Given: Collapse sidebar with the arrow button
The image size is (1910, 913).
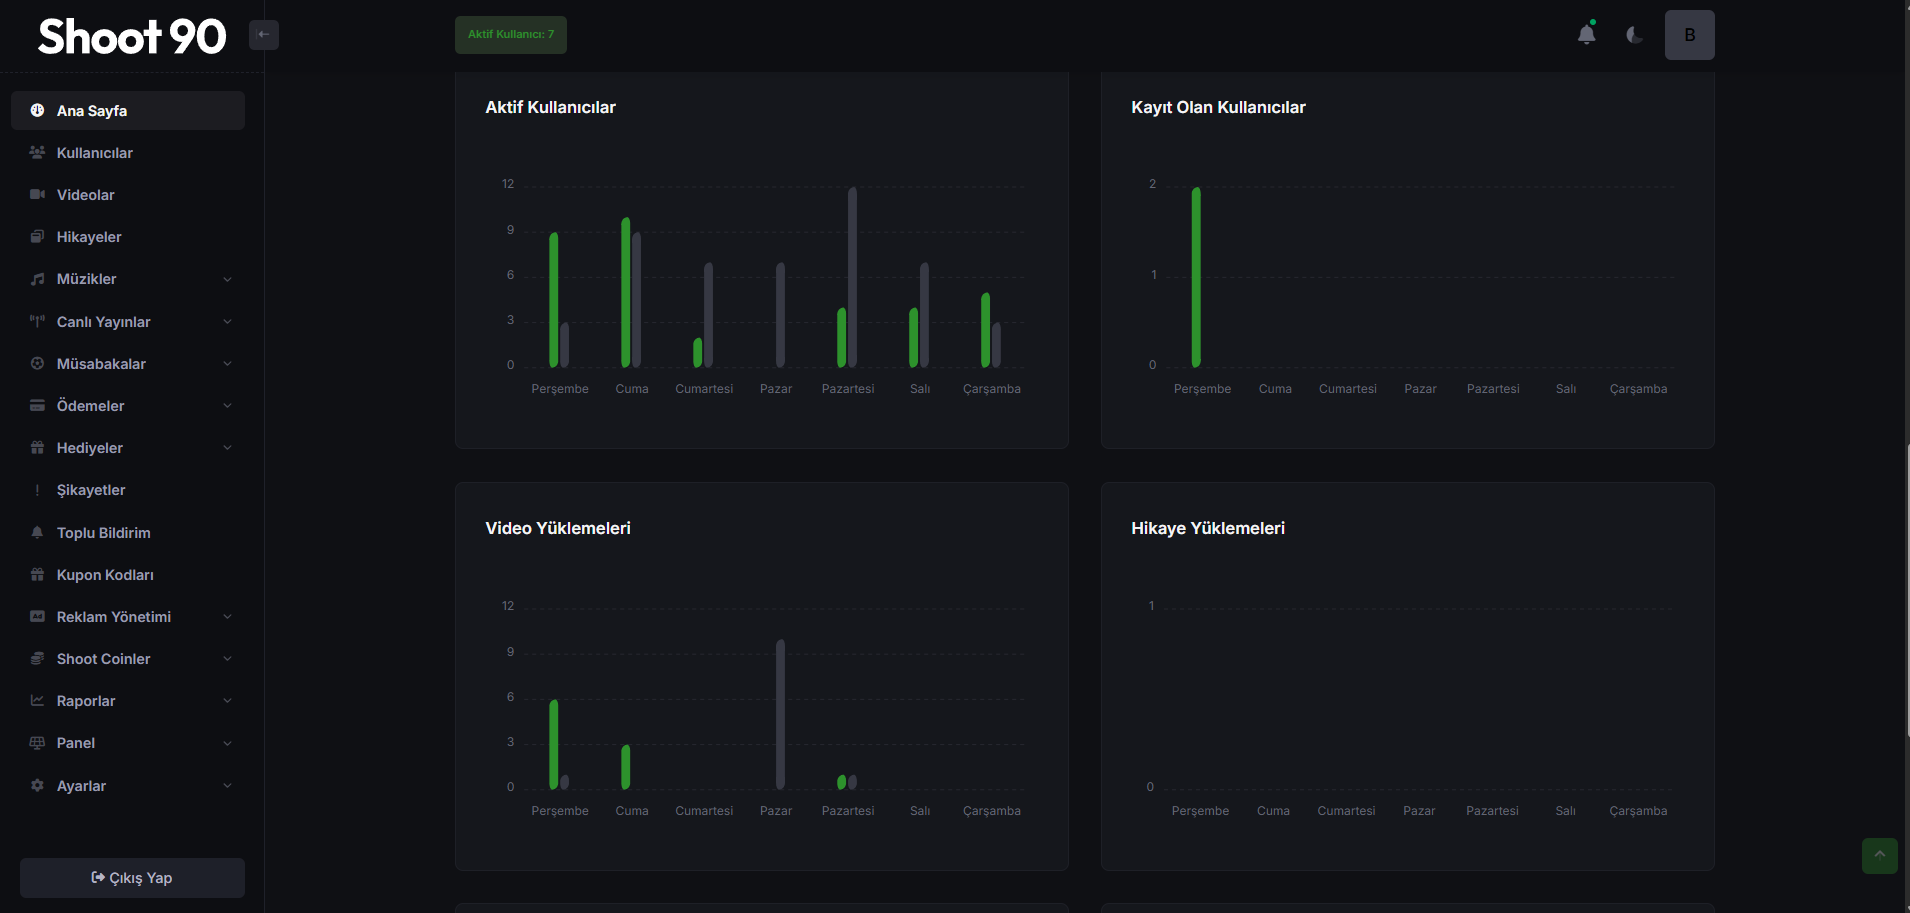Looking at the screenshot, I should (264, 35).
